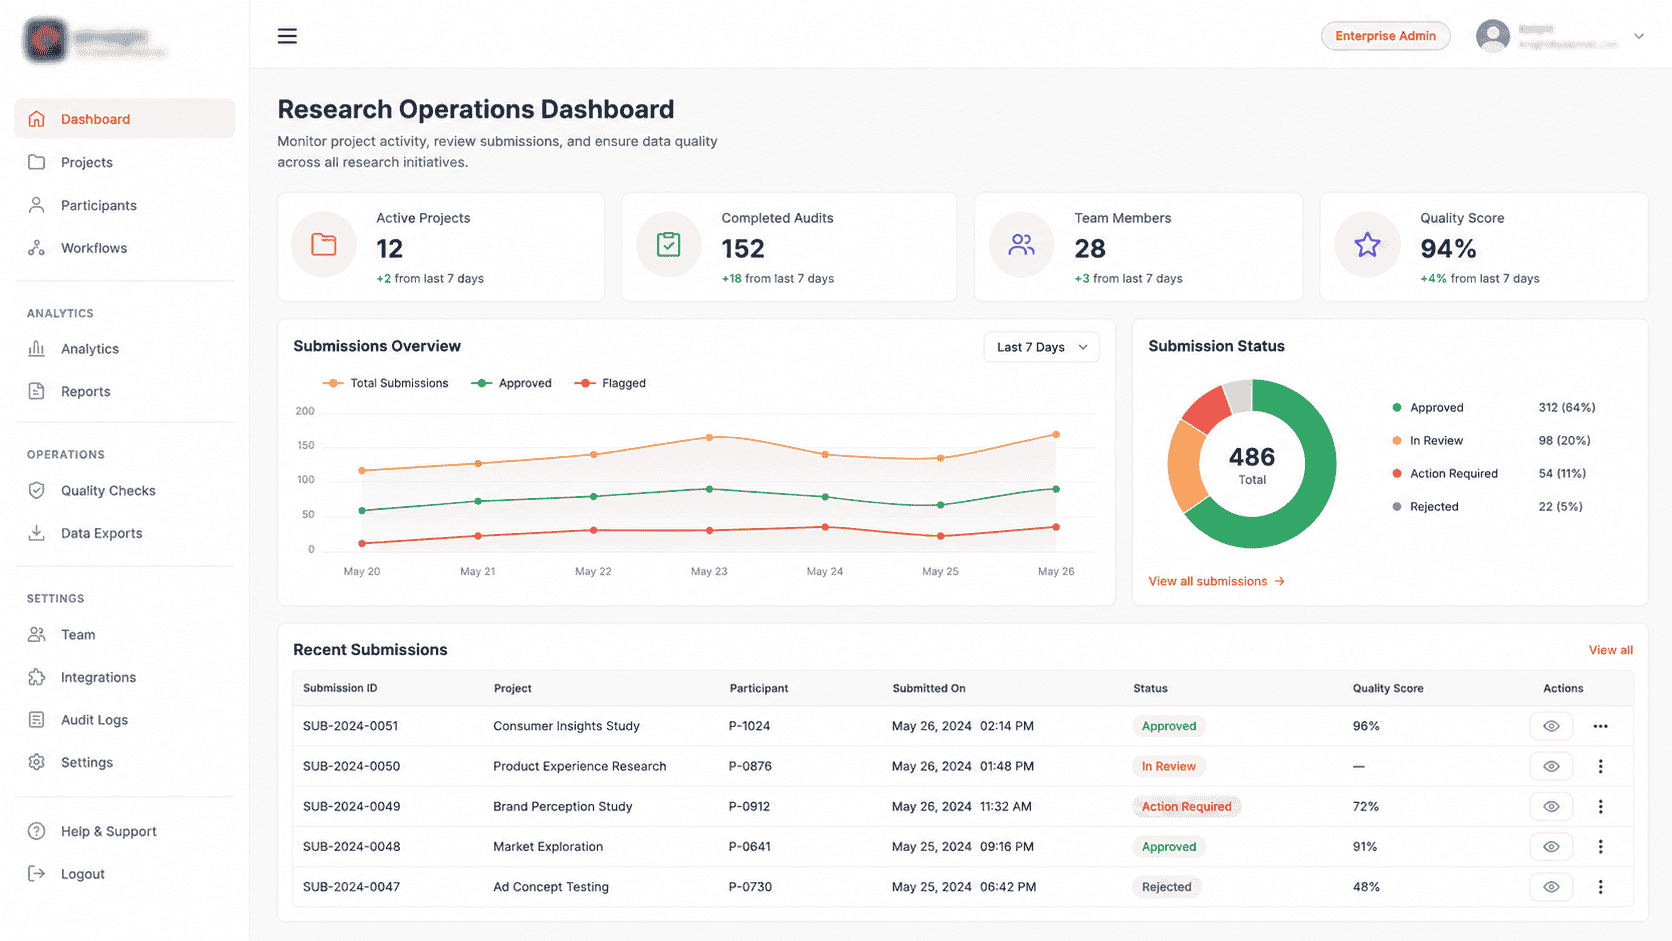
Task: Click participant P-0876 cell
Action: tap(750, 766)
